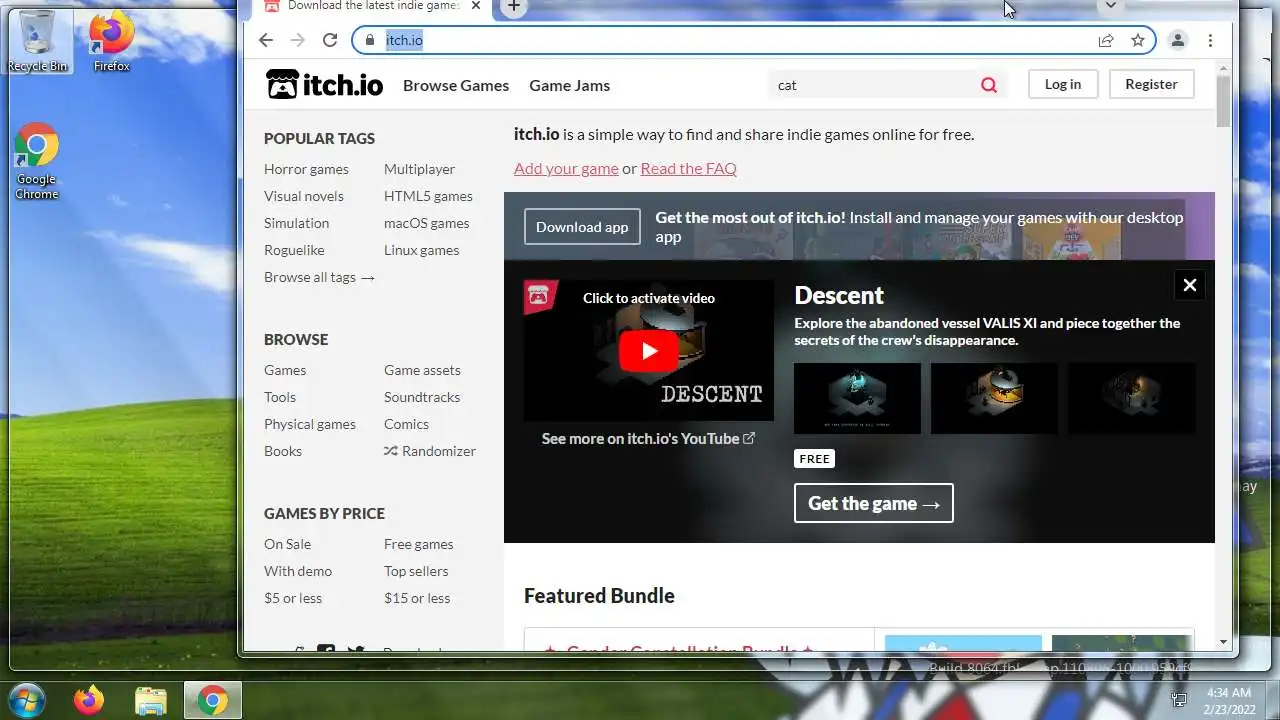Open On Sale games link
Screen dimensions: 1280x720
tap(287, 544)
